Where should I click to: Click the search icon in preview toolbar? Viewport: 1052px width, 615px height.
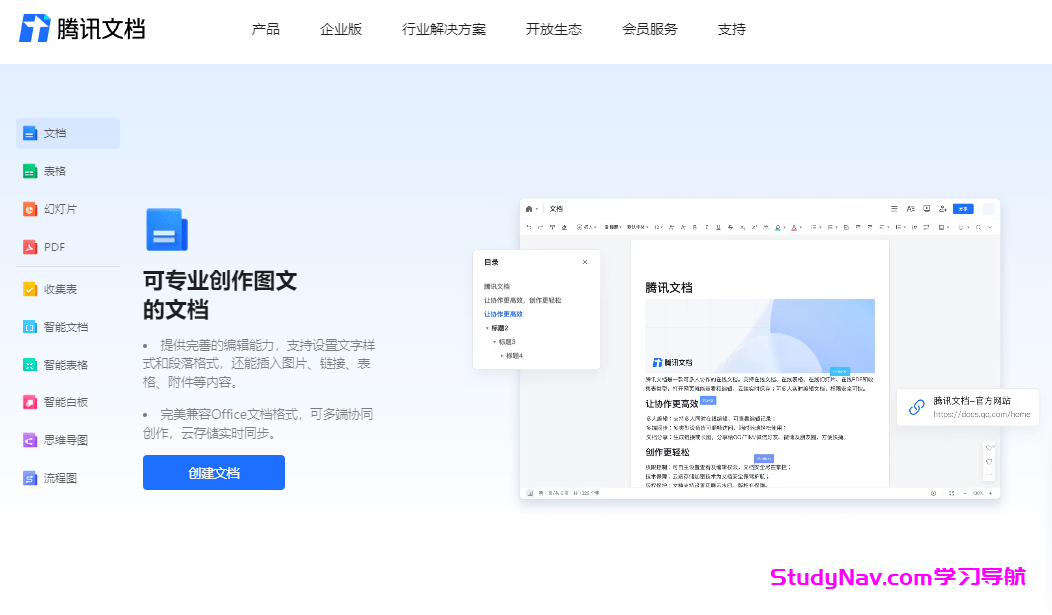[978, 227]
